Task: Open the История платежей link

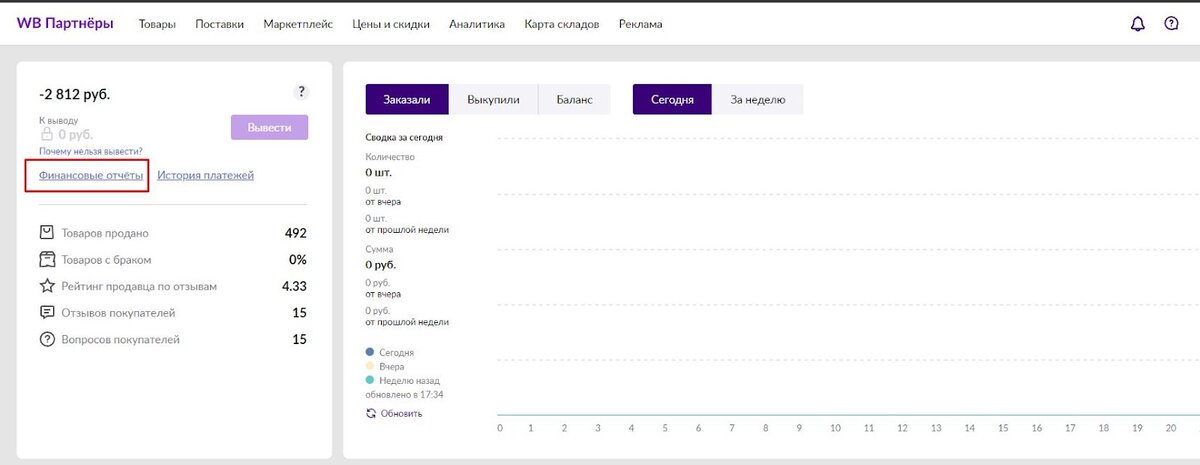Action: point(205,175)
